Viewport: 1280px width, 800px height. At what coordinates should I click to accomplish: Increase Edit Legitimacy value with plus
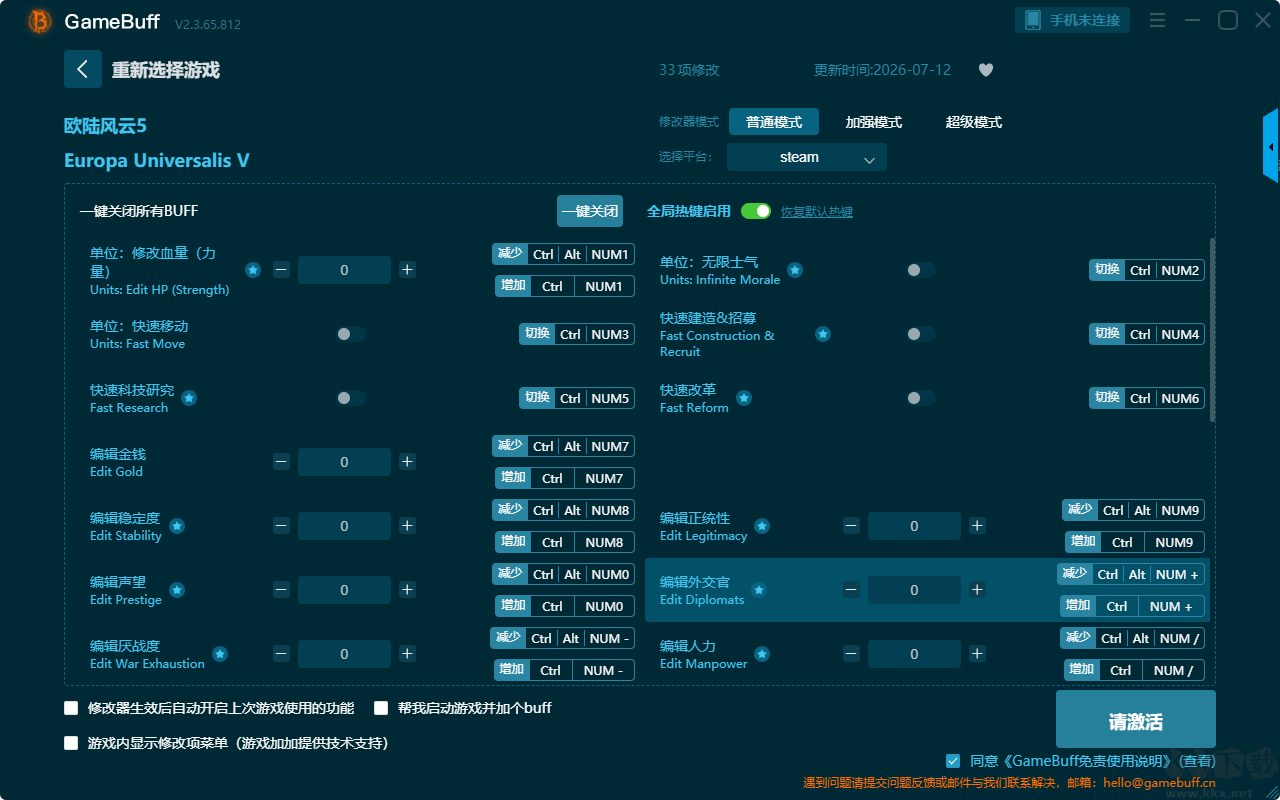click(977, 526)
